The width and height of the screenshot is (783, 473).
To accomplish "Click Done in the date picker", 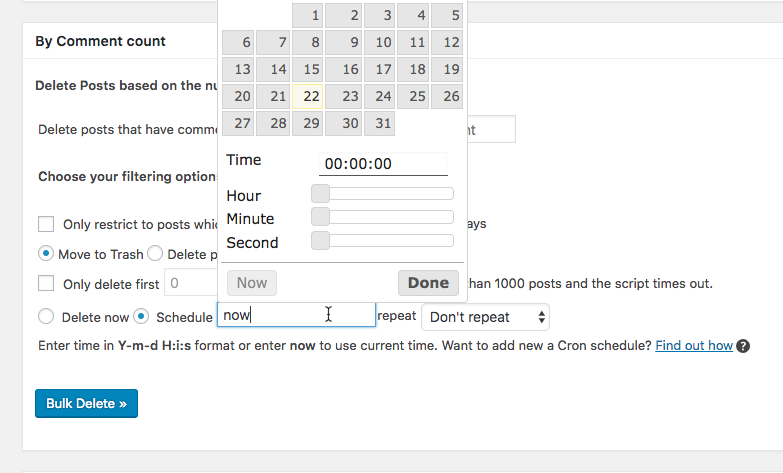I will tap(428, 283).
